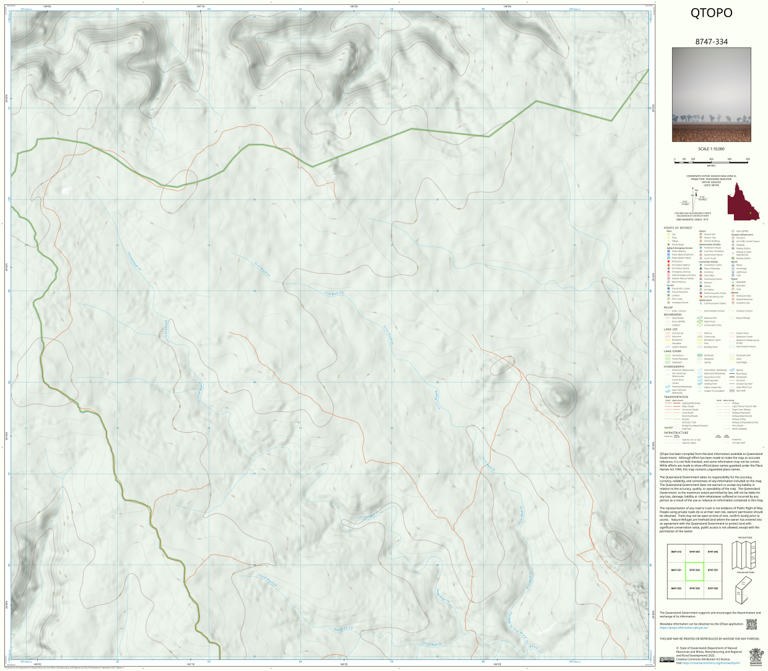The image size is (768, 671).
Task: Click the horizontal folds diagram icon
Action: tap(744, 555)
